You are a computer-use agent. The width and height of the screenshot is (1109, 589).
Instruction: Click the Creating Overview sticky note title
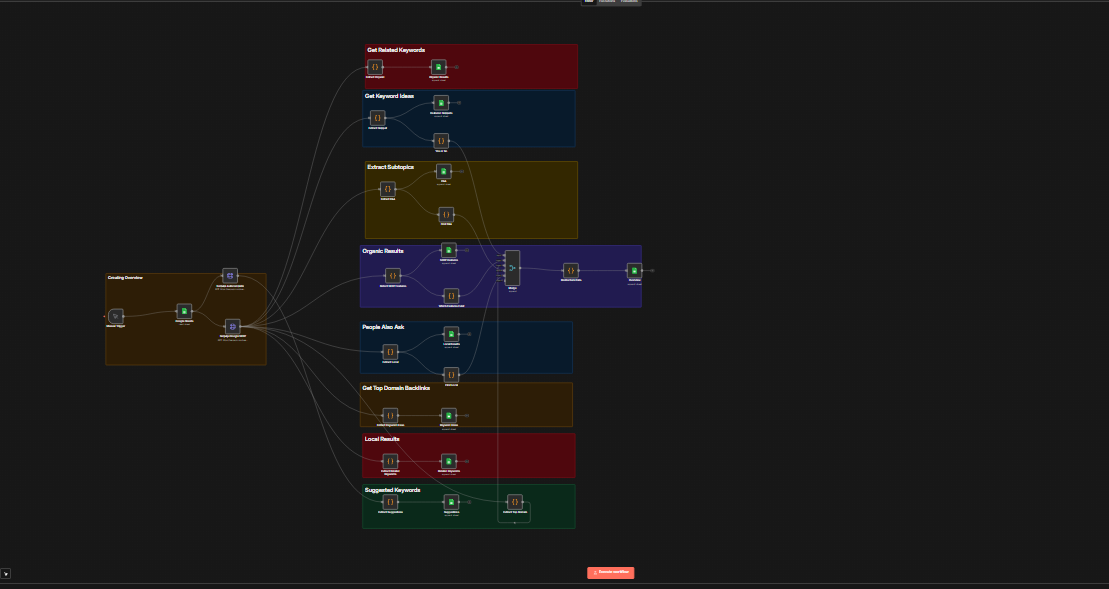coord(125,278)
